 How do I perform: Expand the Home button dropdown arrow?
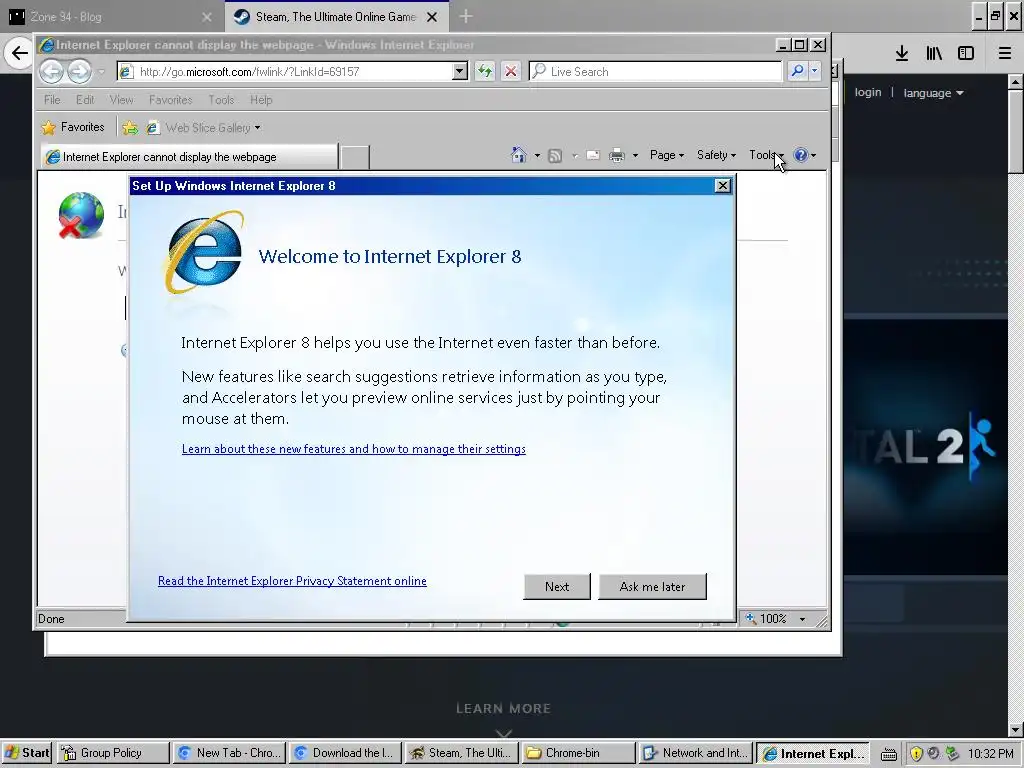[537, 155]
